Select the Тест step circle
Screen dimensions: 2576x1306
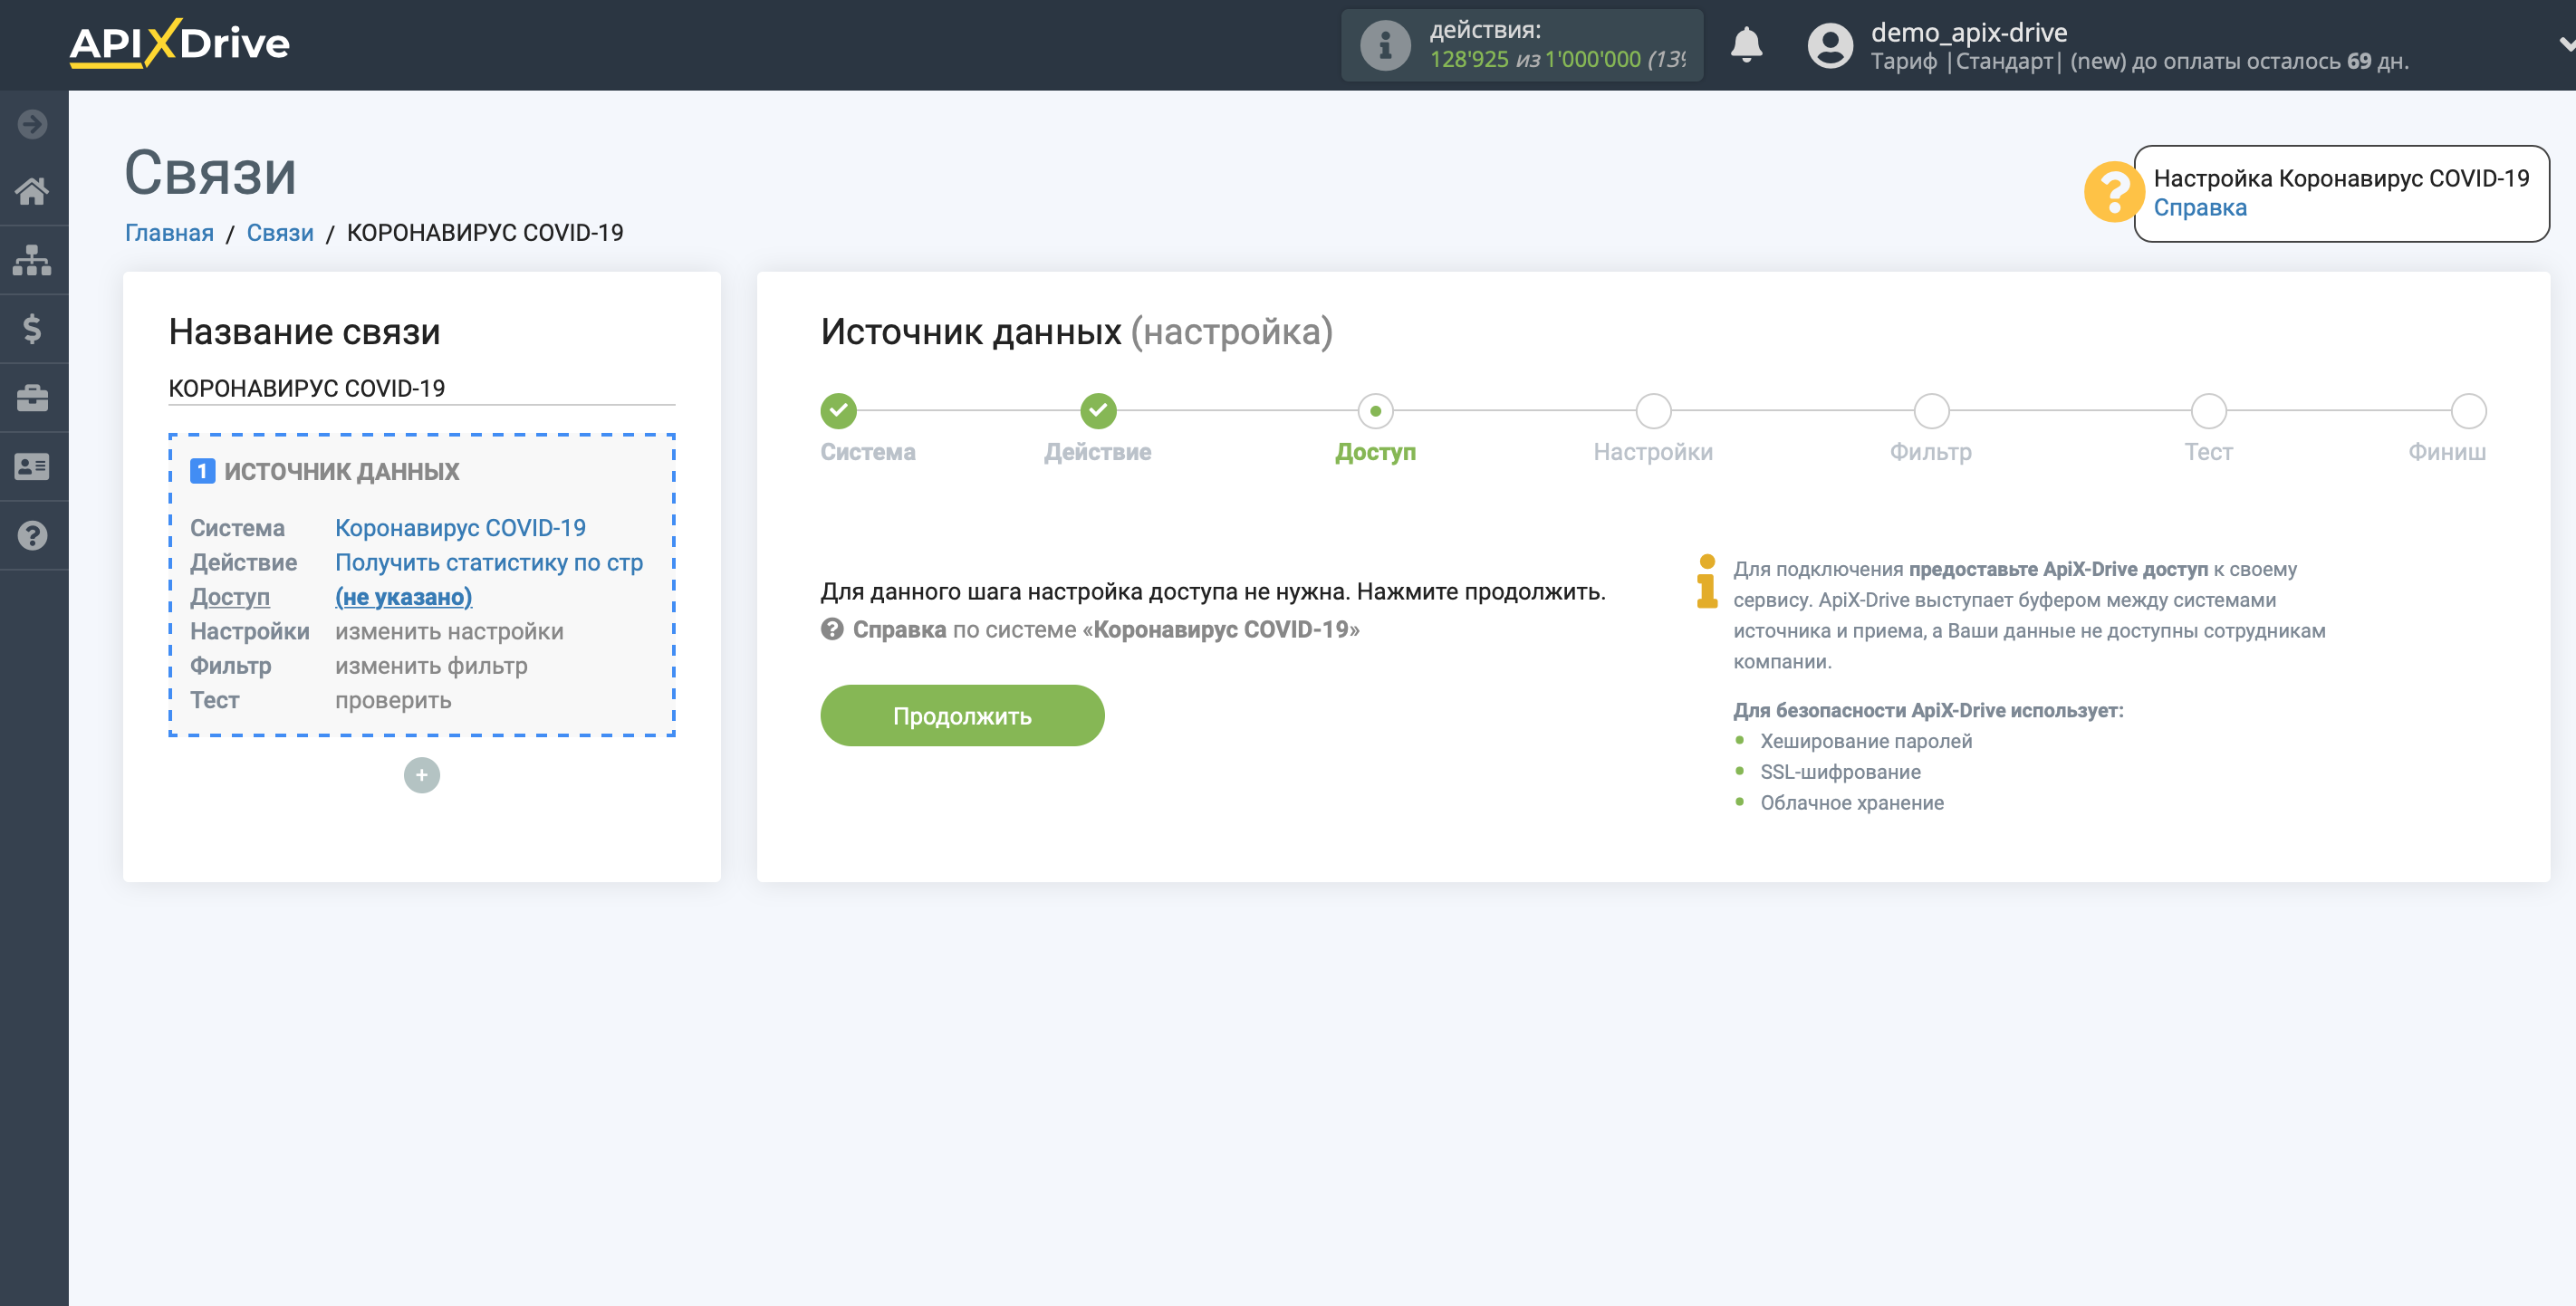tap(2208, 411)
